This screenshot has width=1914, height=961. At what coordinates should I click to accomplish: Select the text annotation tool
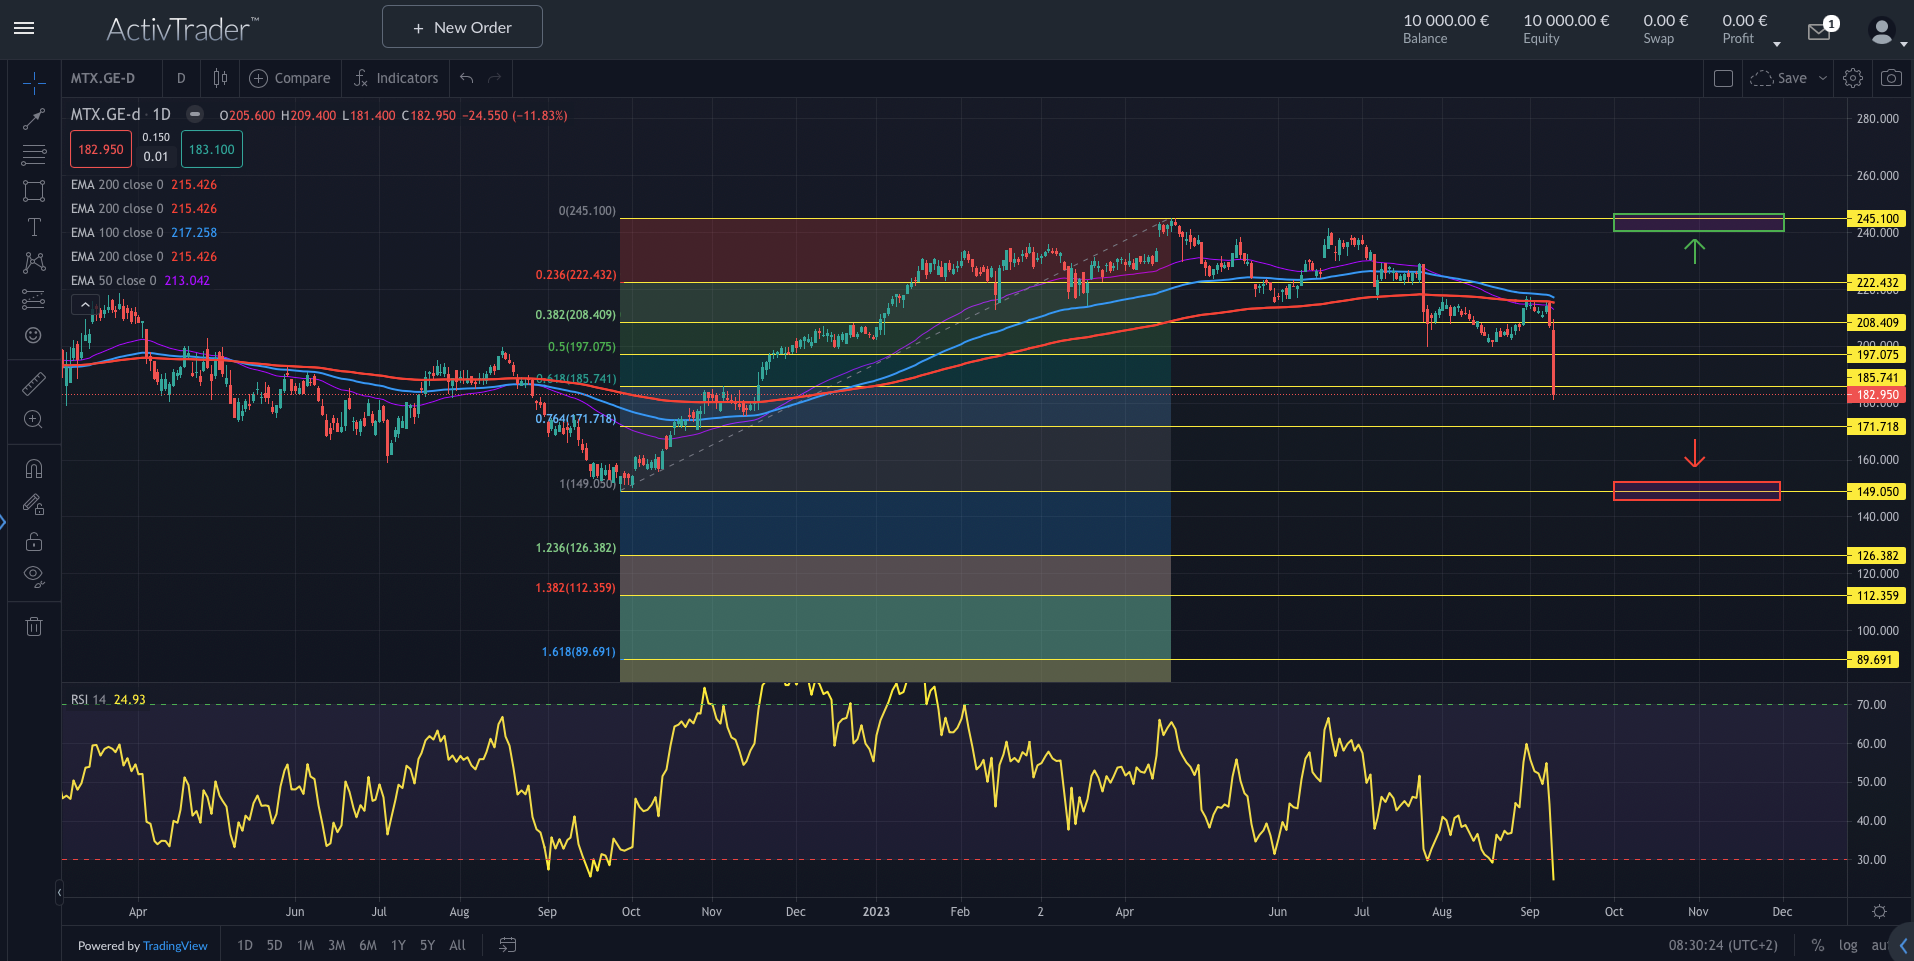click(x=34, y=227)
